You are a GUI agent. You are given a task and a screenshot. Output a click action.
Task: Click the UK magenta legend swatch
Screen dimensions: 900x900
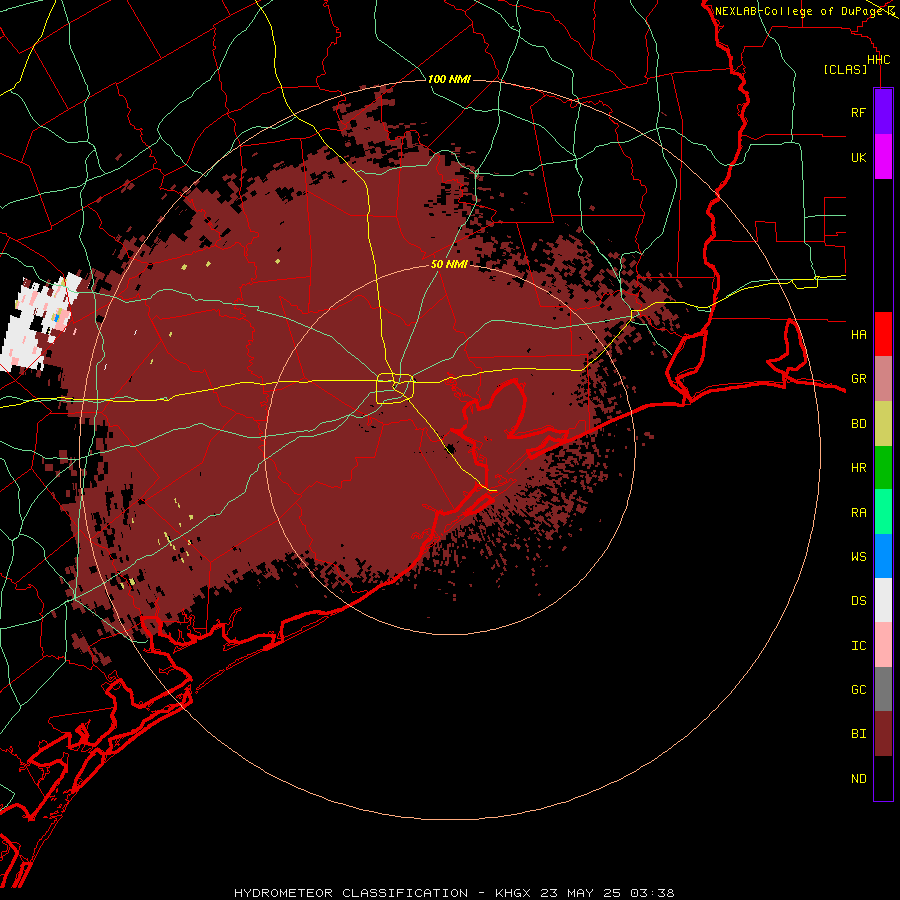[x=883, y=157]
